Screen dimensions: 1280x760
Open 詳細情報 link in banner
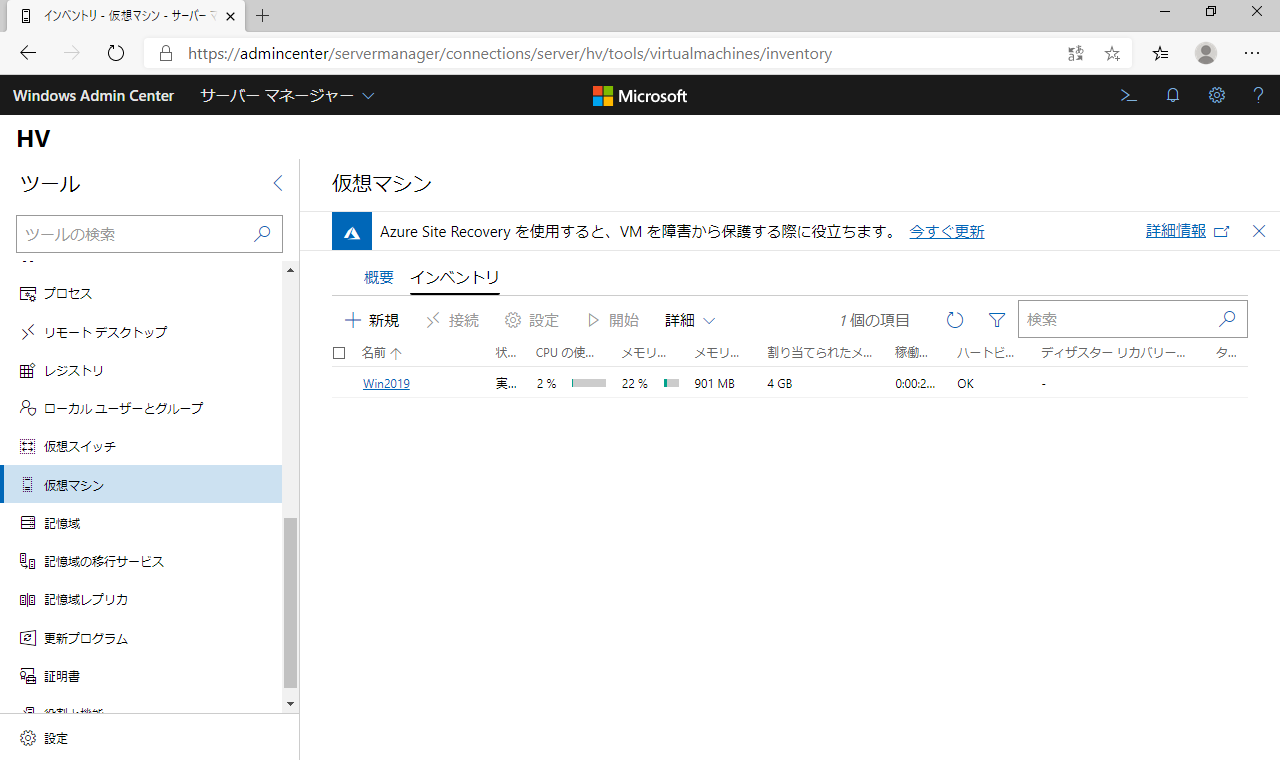click(x=1187, y=231)
